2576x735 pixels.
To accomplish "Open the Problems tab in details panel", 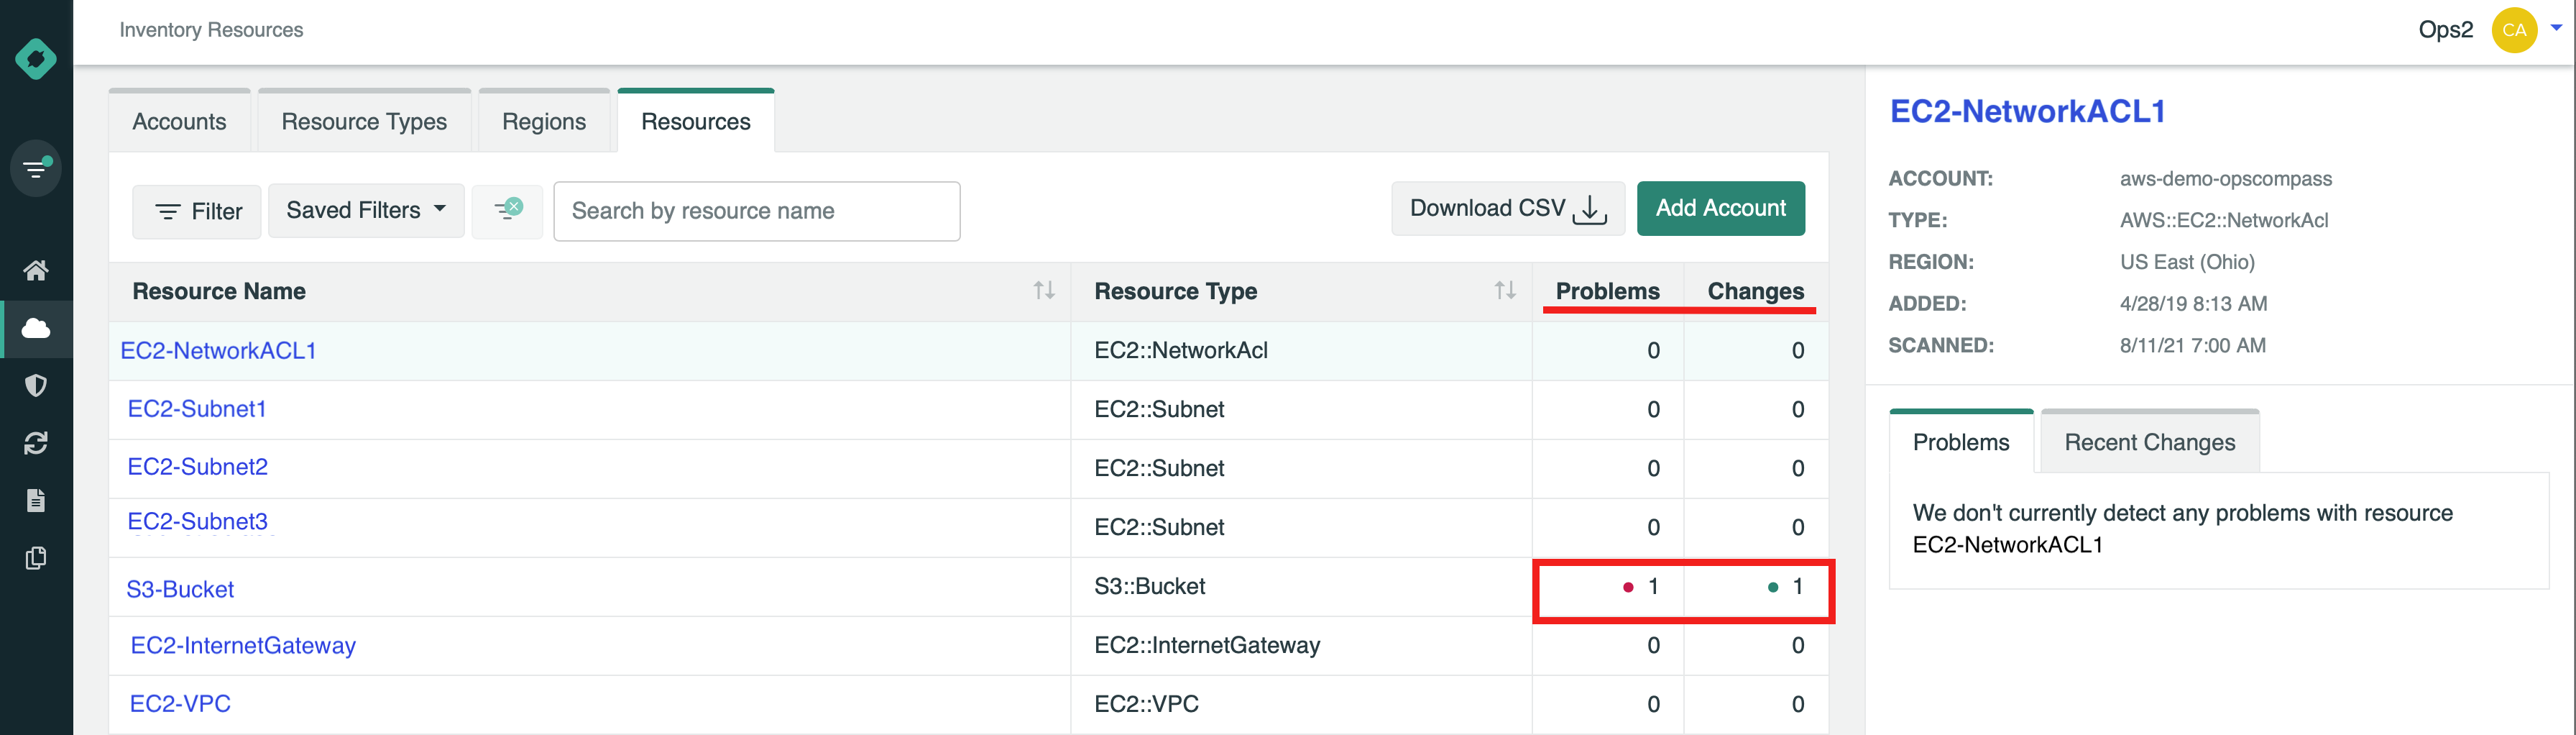I will coord(1961,442).
